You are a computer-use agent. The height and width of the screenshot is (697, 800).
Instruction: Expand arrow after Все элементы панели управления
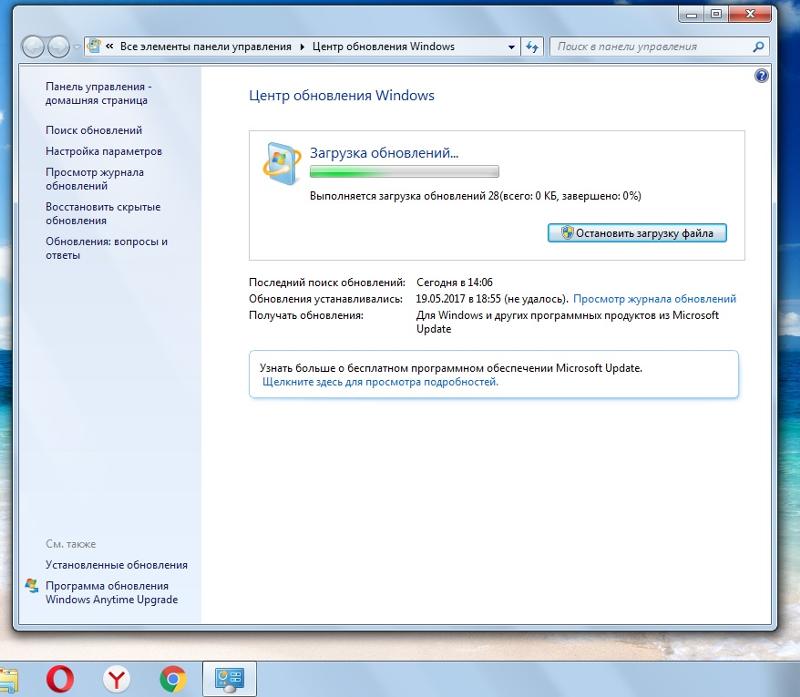pos(302,47)
